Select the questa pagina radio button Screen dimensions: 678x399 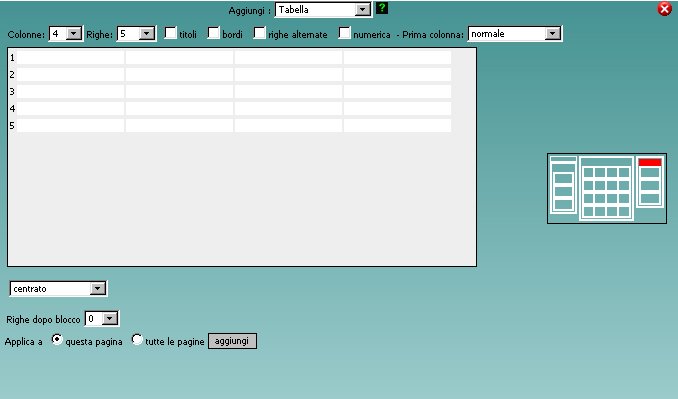click(57, 340)
